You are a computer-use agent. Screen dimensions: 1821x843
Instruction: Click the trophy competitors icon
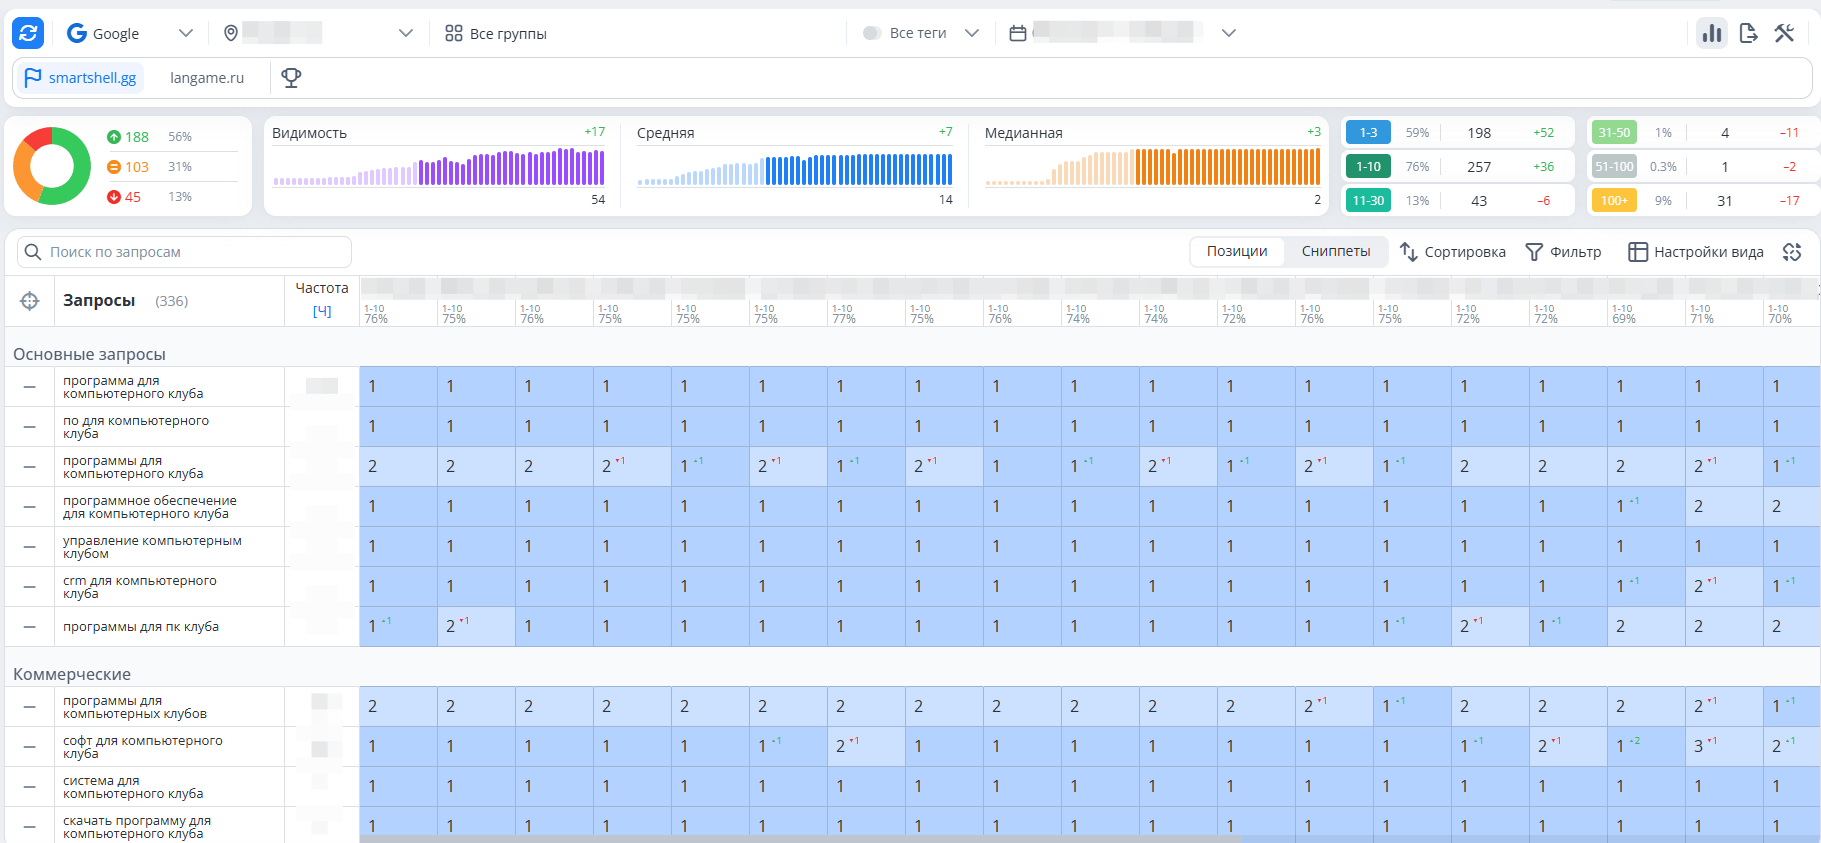(291, 78)
